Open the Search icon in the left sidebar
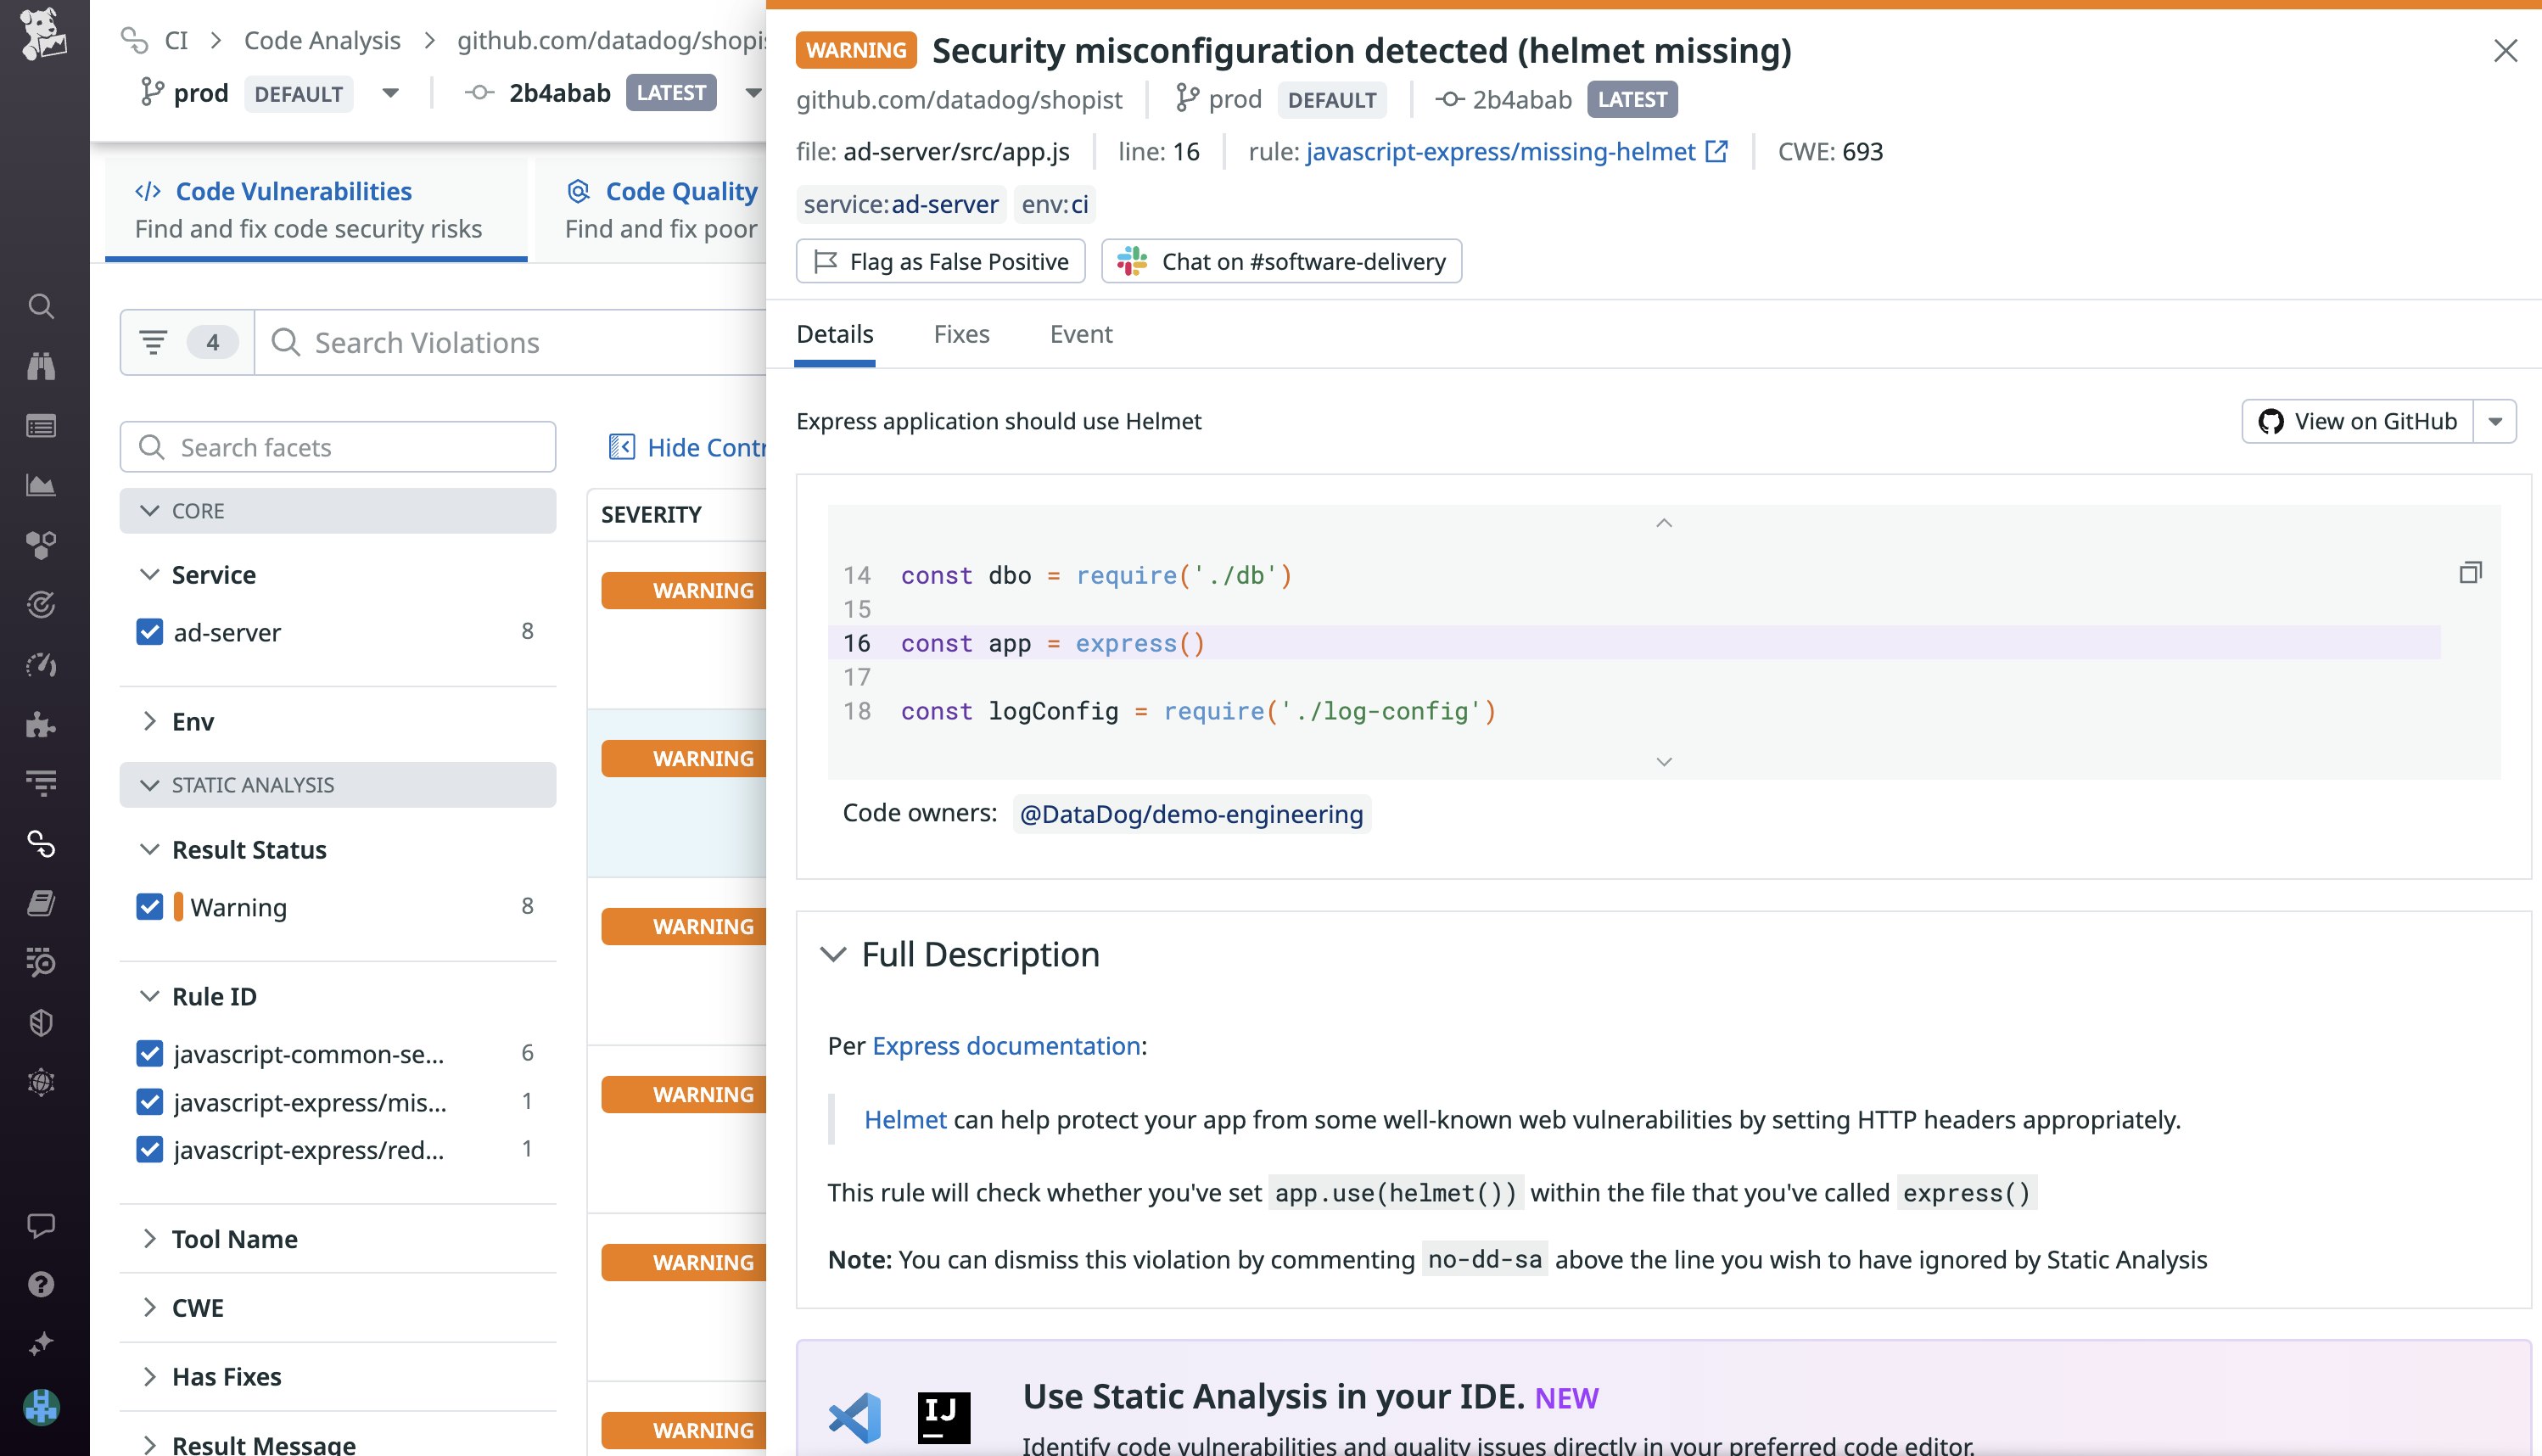 click(x=41, y=307)
